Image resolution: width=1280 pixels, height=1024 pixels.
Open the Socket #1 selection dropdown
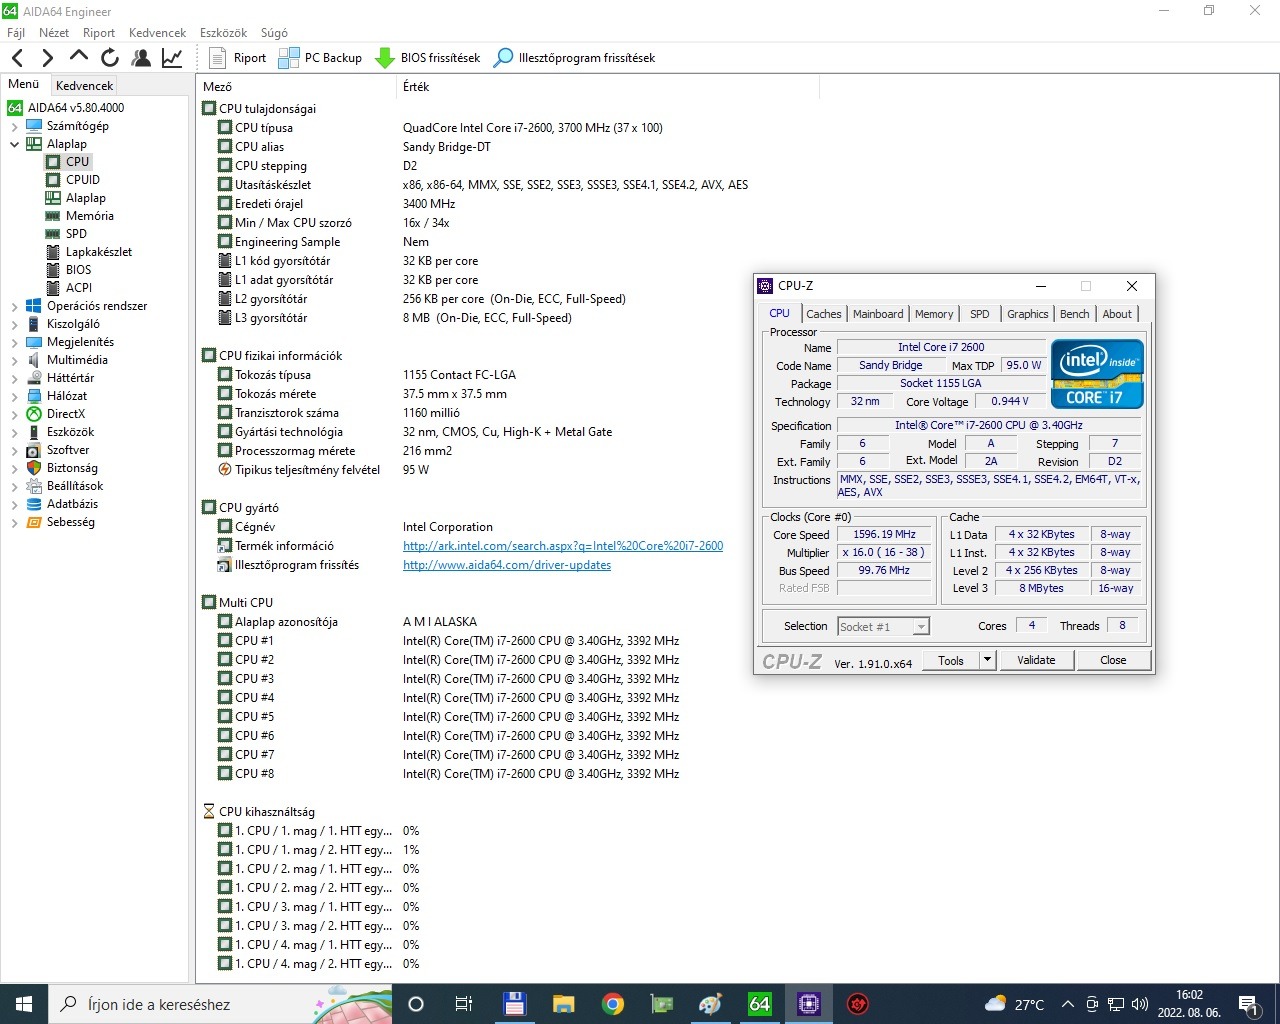(883, 626)
